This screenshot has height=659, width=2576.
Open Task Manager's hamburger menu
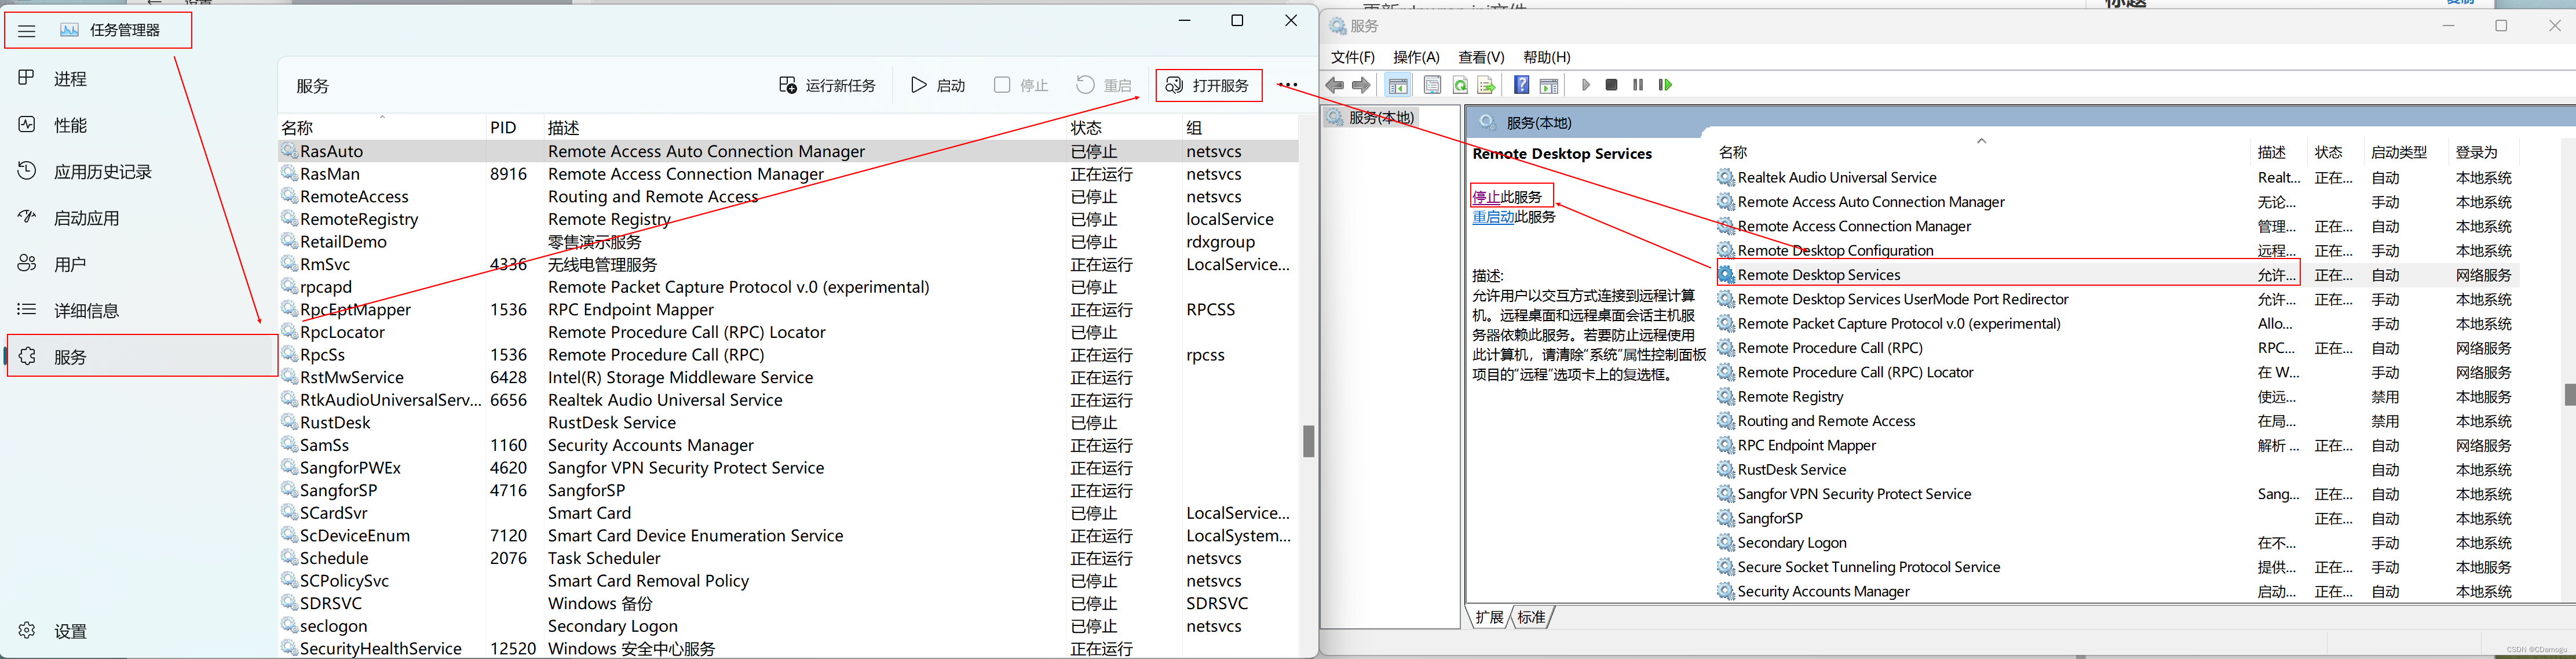27,30
